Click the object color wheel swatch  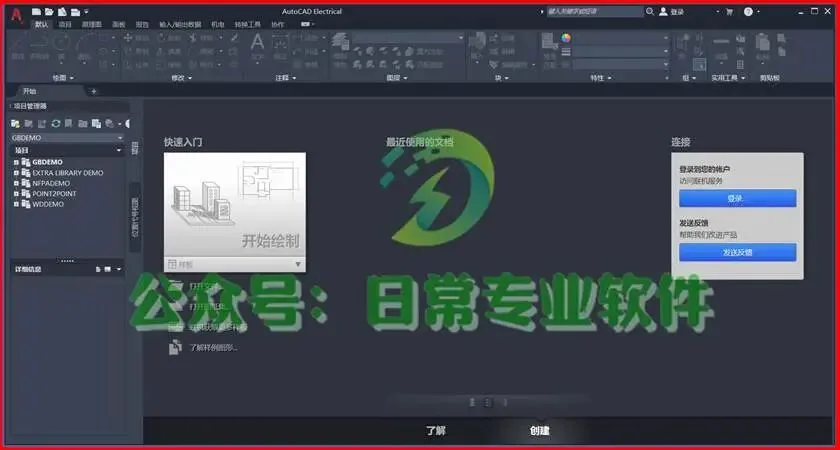[x=566, y=38]
